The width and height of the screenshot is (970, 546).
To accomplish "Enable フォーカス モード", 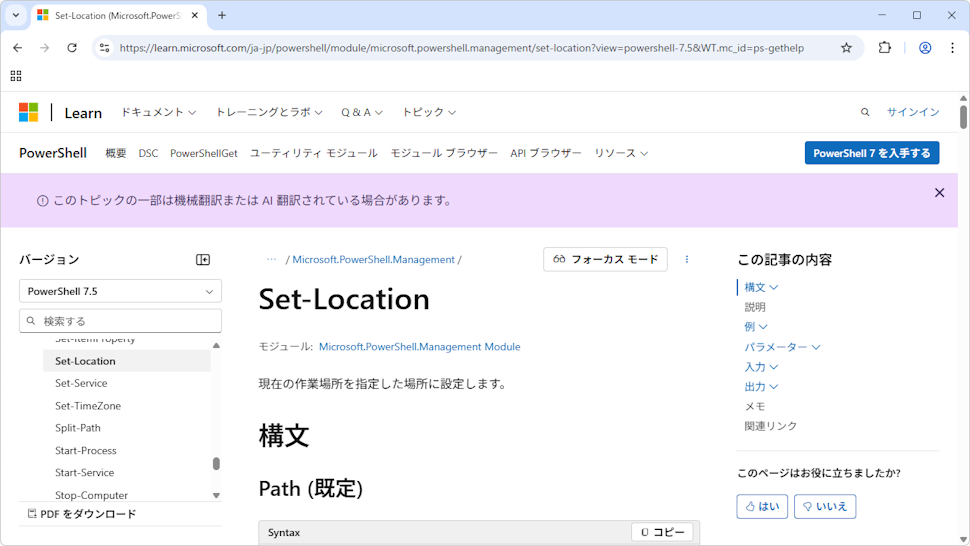I will tap(605, 259).
